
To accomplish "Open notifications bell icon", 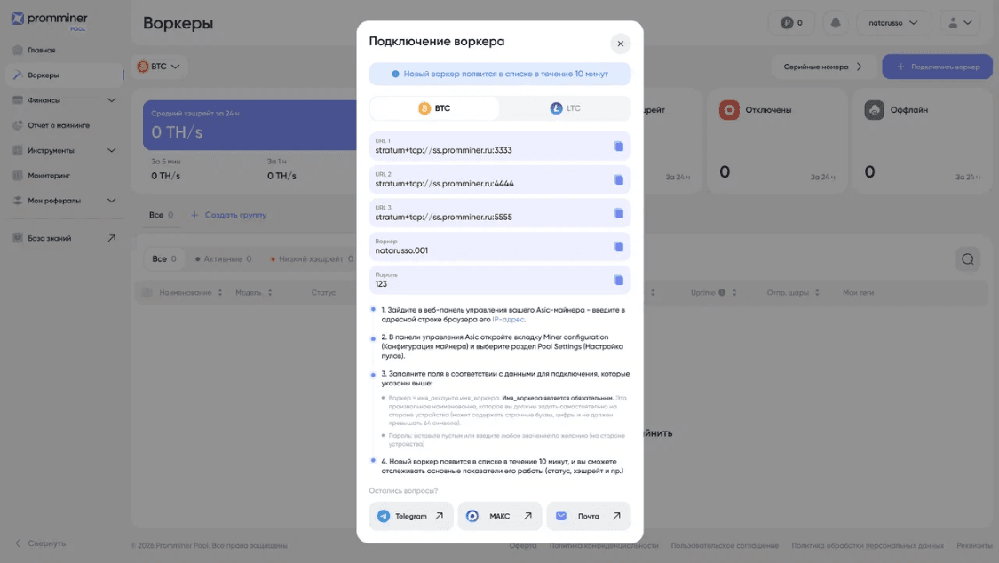I will (835, 23).
